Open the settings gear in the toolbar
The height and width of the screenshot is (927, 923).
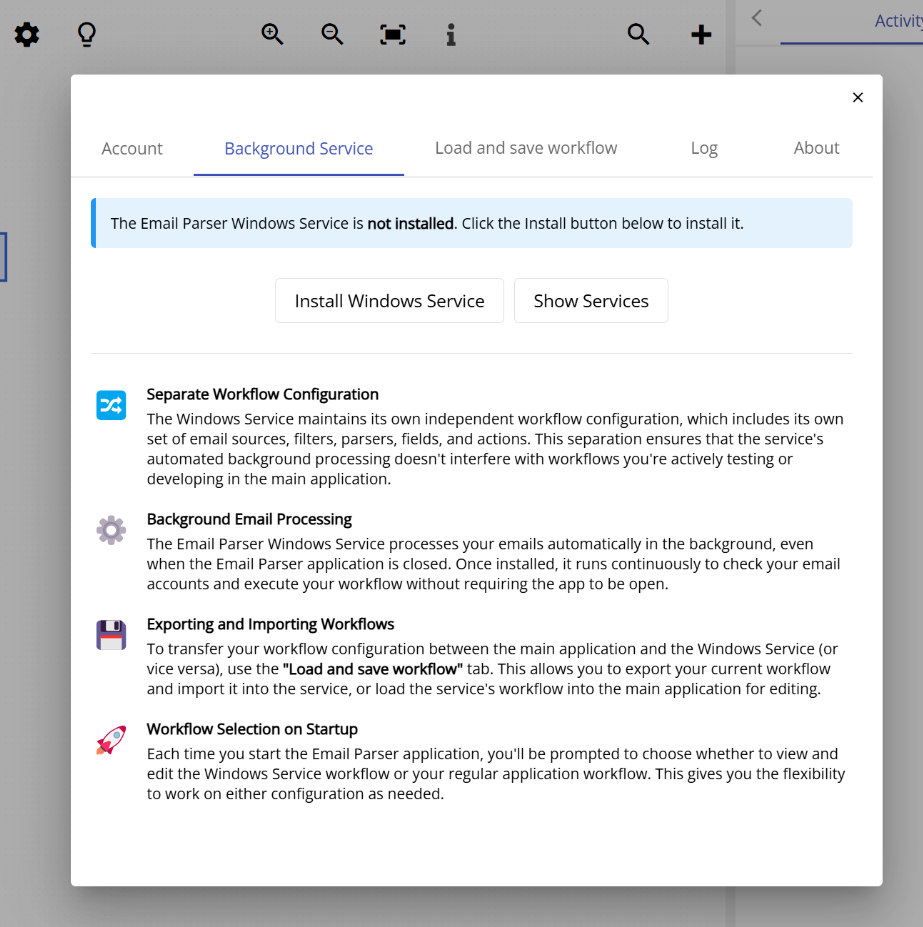(x=26, y=34)
